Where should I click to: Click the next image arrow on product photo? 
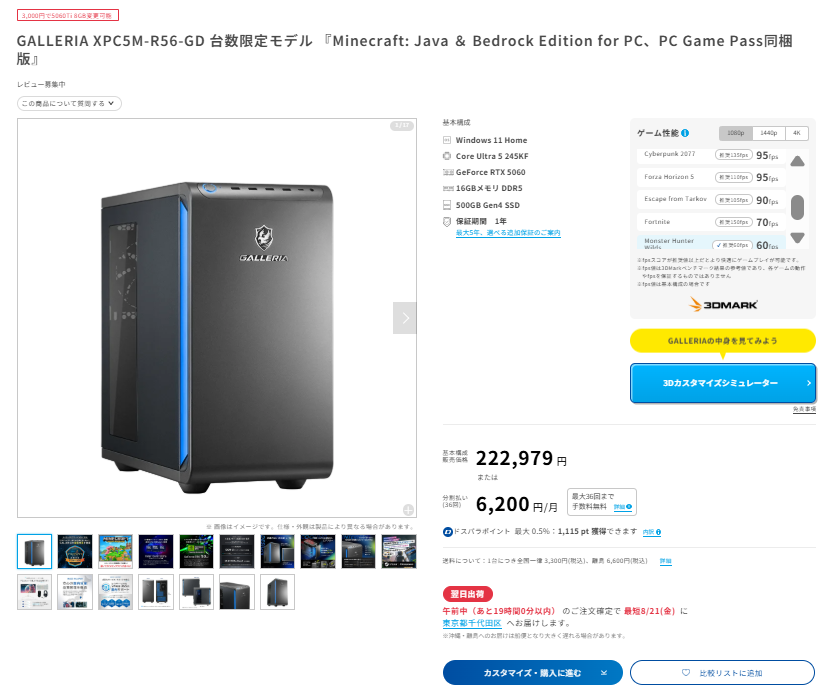(x=405, y=318)
